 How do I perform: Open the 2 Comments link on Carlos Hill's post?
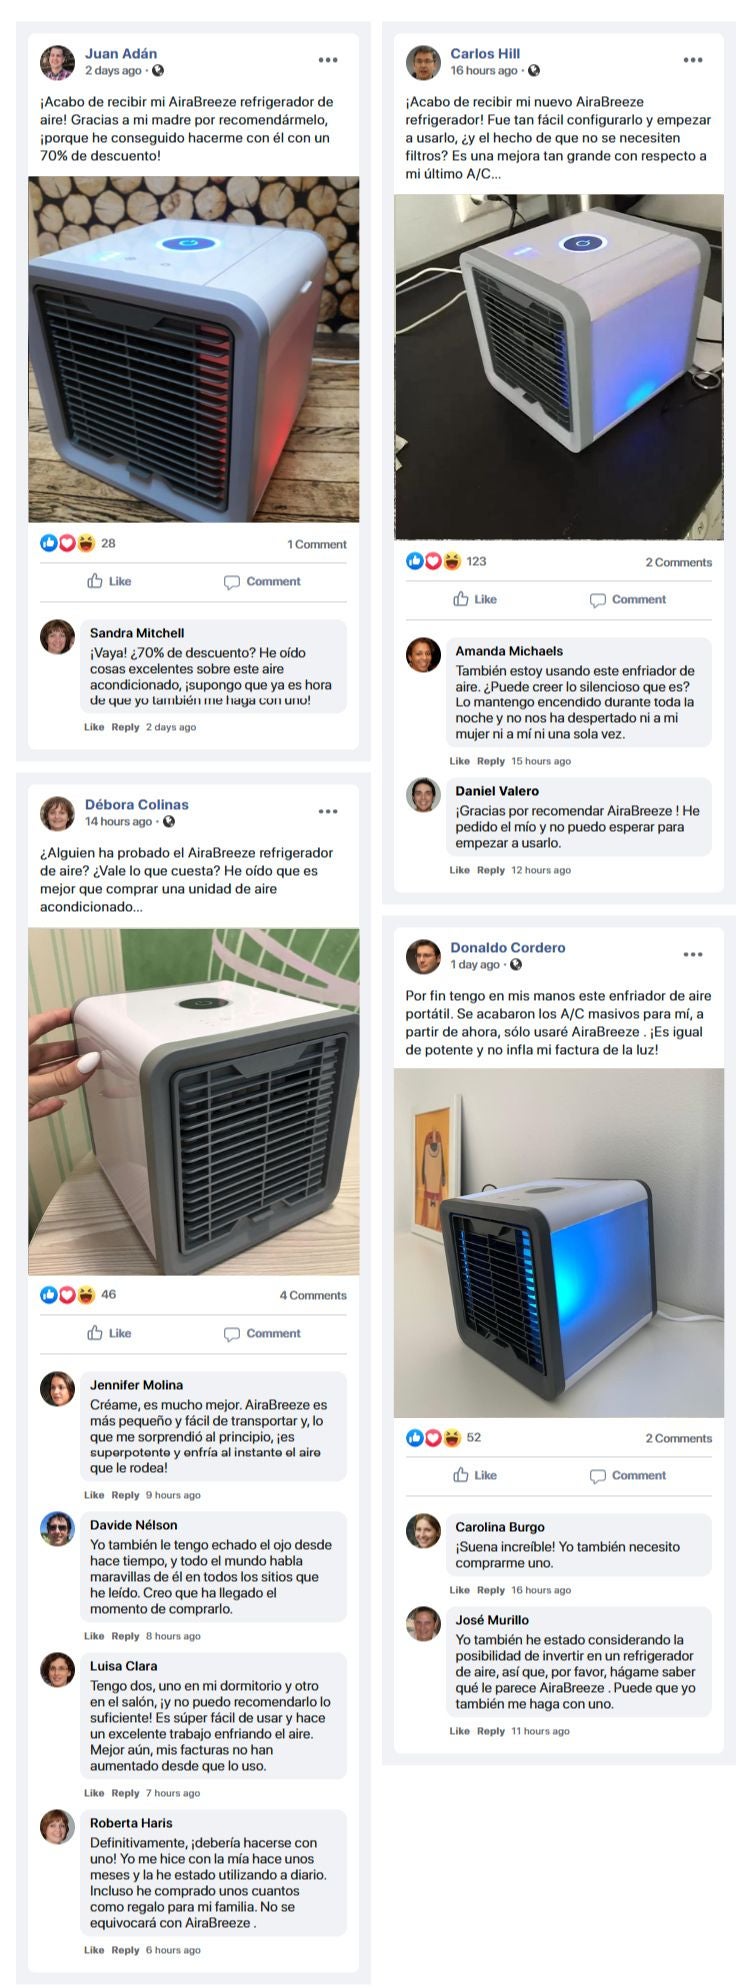(678, 562)
